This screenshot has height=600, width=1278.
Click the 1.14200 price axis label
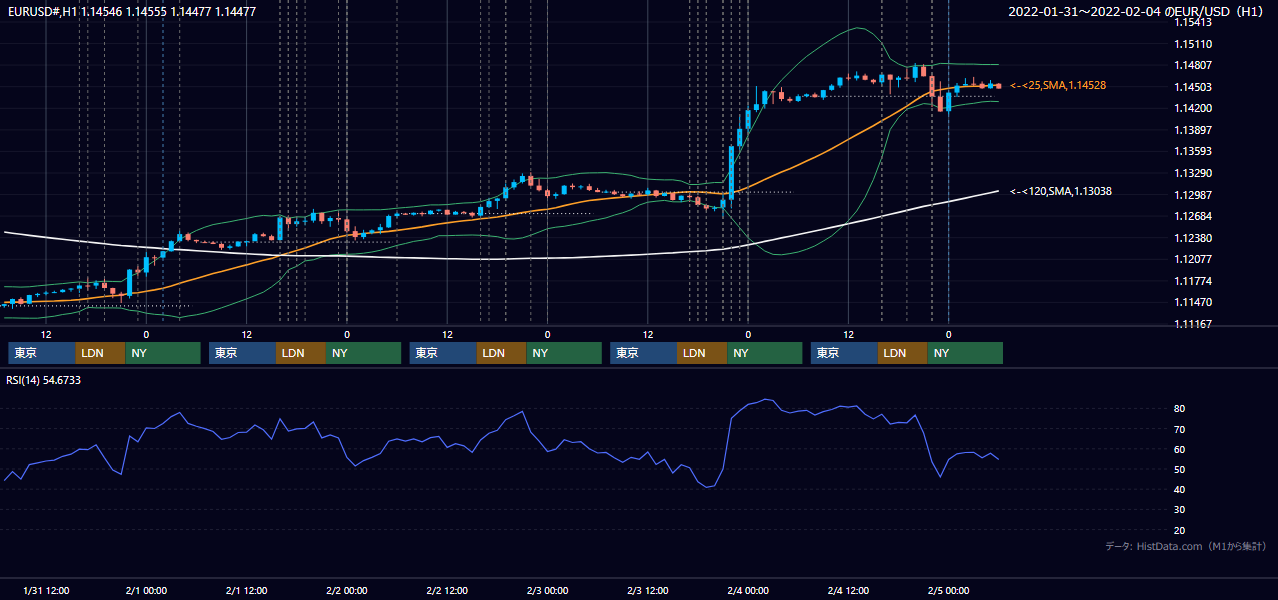point(1193,108)
